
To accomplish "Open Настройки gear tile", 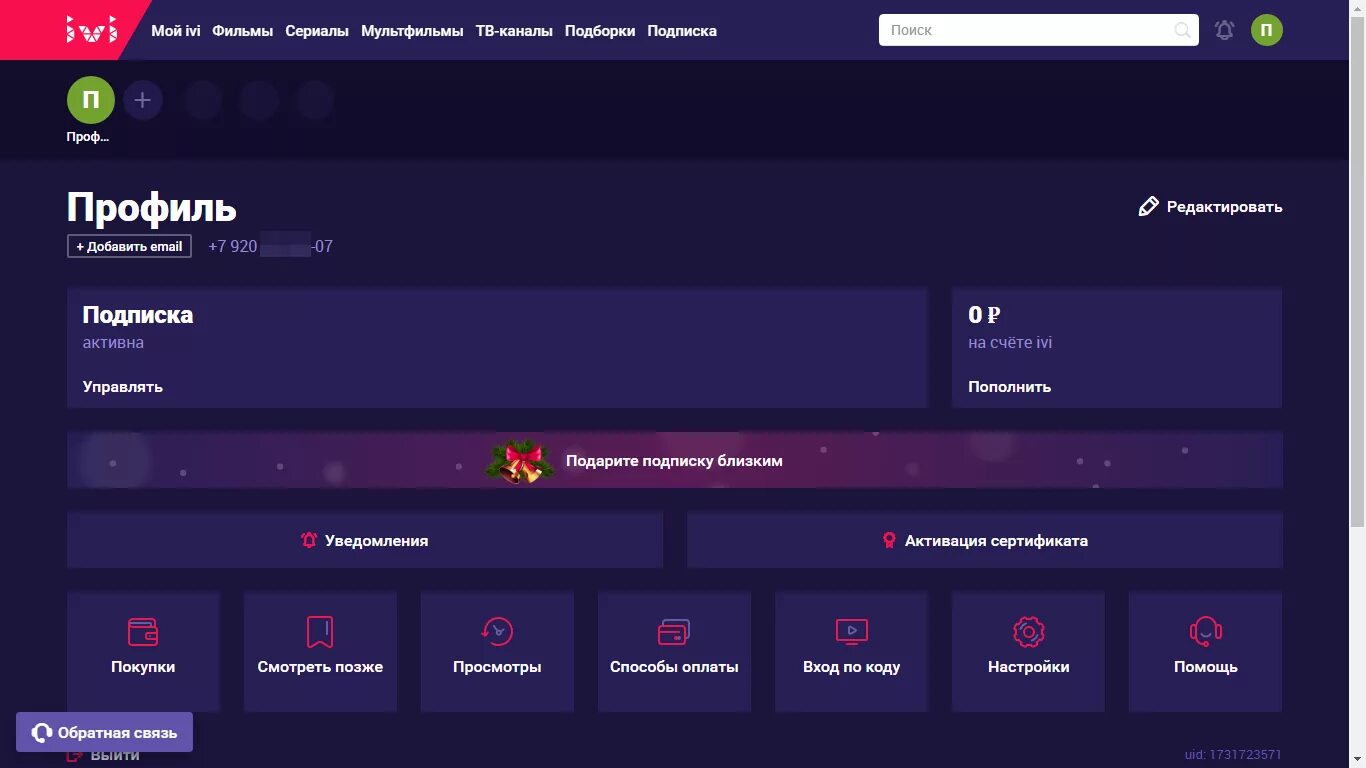I will click(1028, 651).
